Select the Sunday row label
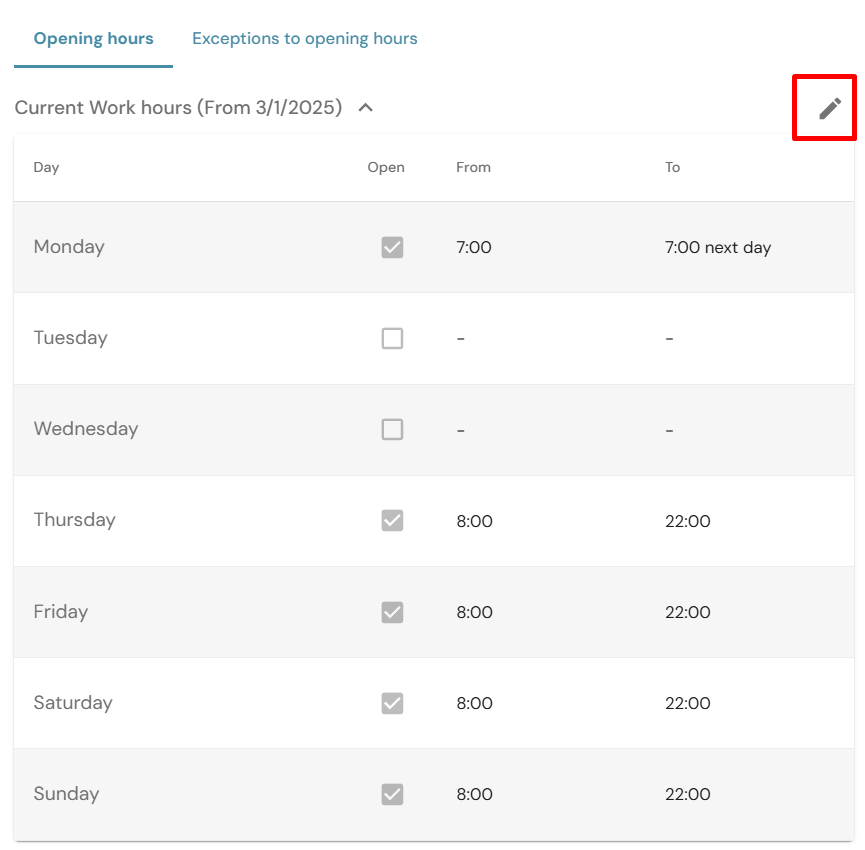Screen dimensions: 865x850 click(x=66, y=794)
